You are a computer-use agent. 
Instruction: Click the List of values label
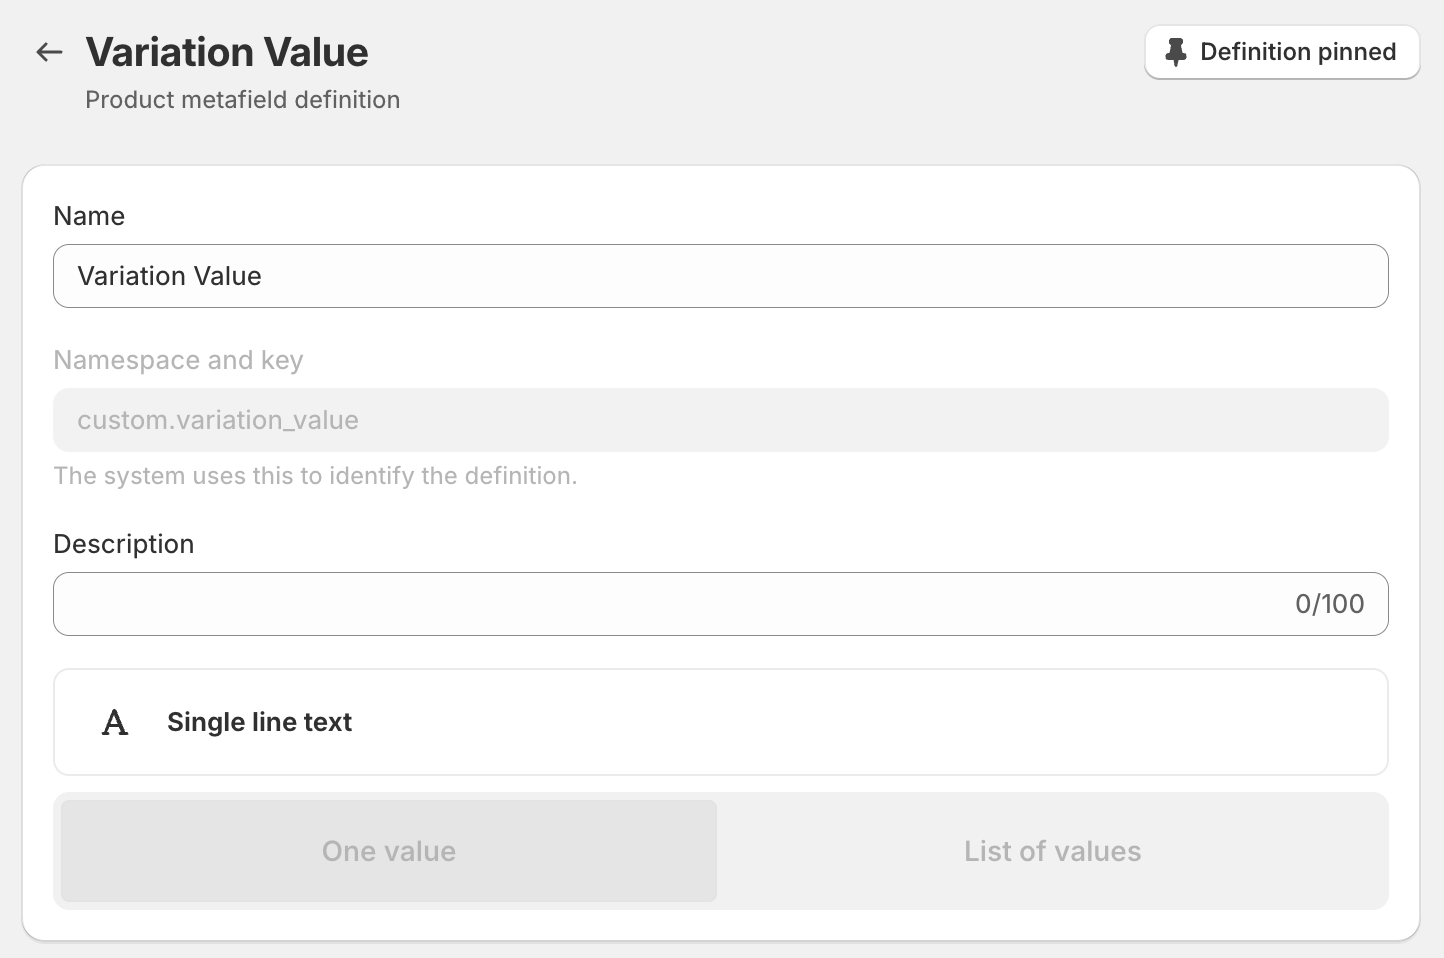1052,851
